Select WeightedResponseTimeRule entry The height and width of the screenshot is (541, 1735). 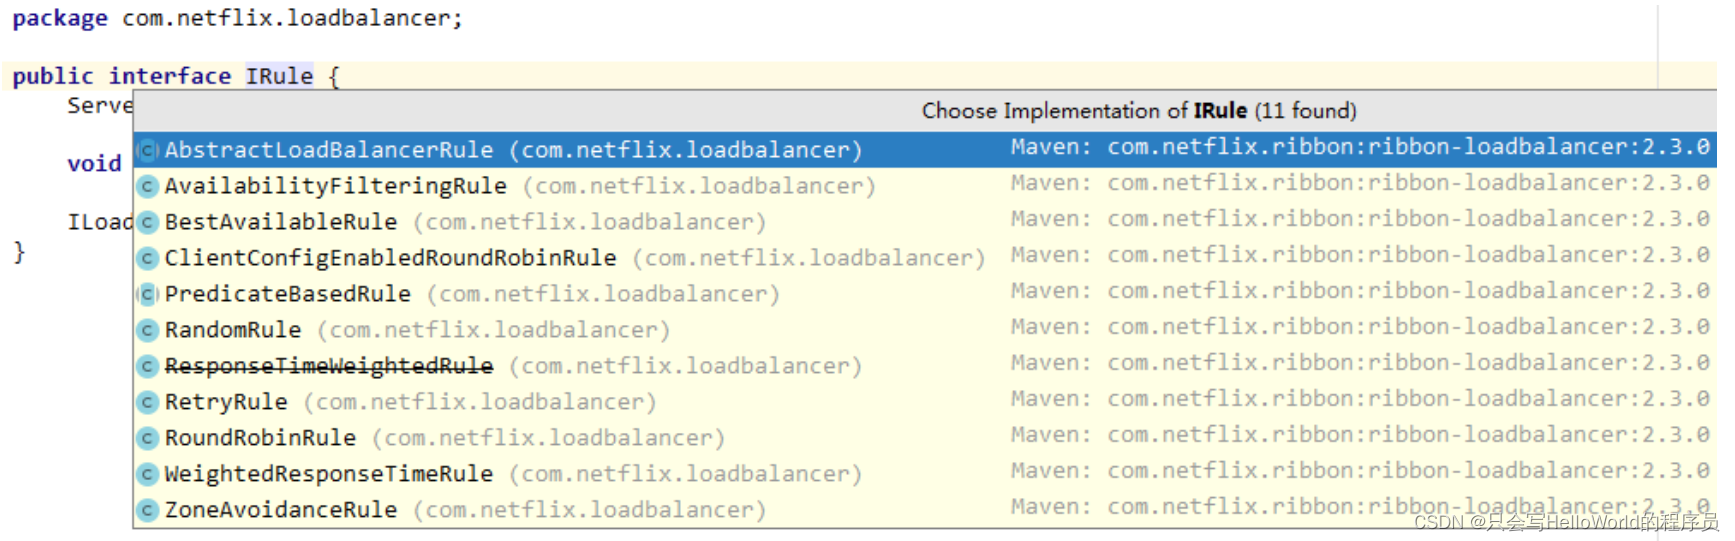(x=925, y=474)
